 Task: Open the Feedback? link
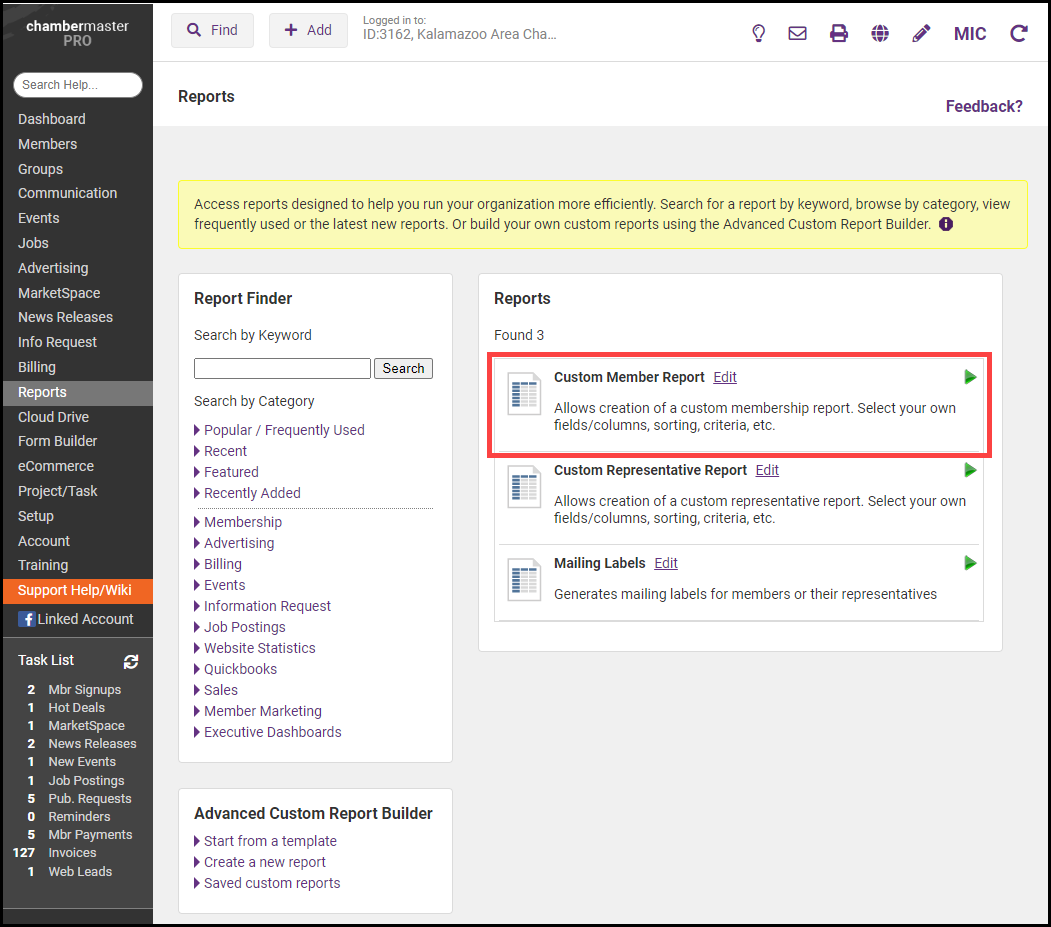tap(984, 106)
